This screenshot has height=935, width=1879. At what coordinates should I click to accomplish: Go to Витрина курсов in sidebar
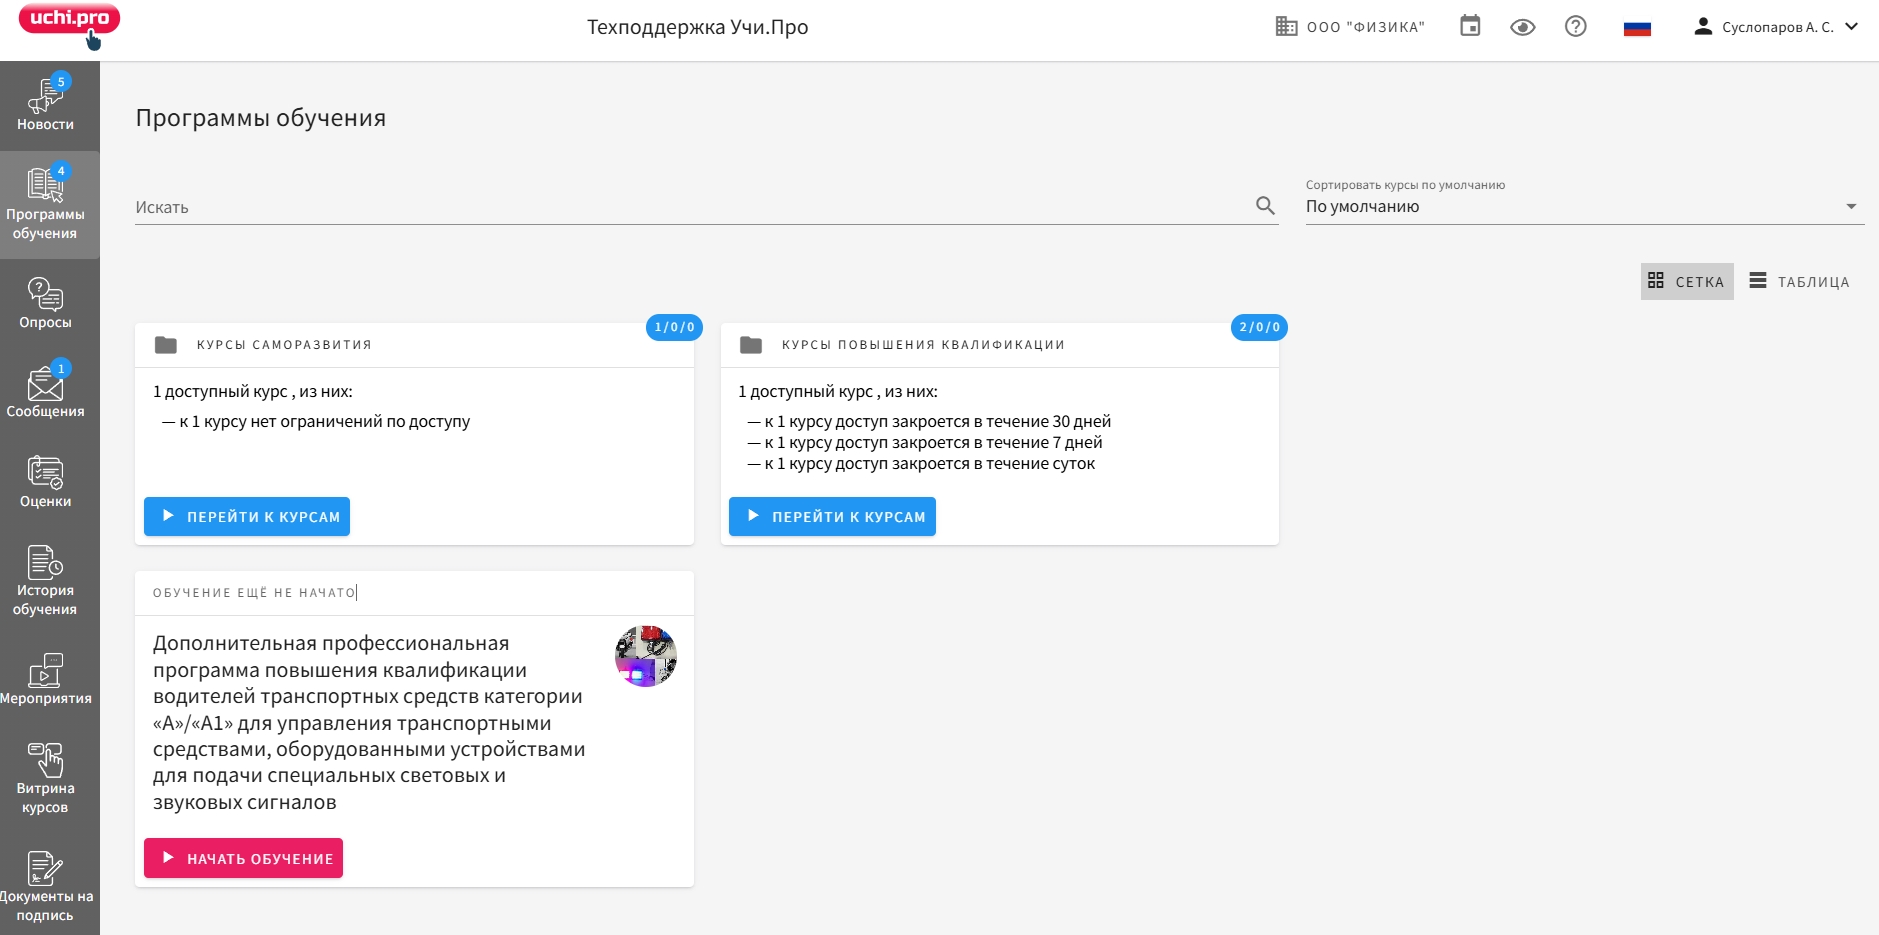click(46, 778)
